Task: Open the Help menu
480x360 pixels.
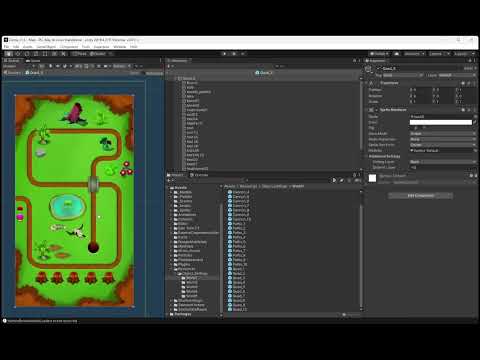Action: [x=134, y=47]
